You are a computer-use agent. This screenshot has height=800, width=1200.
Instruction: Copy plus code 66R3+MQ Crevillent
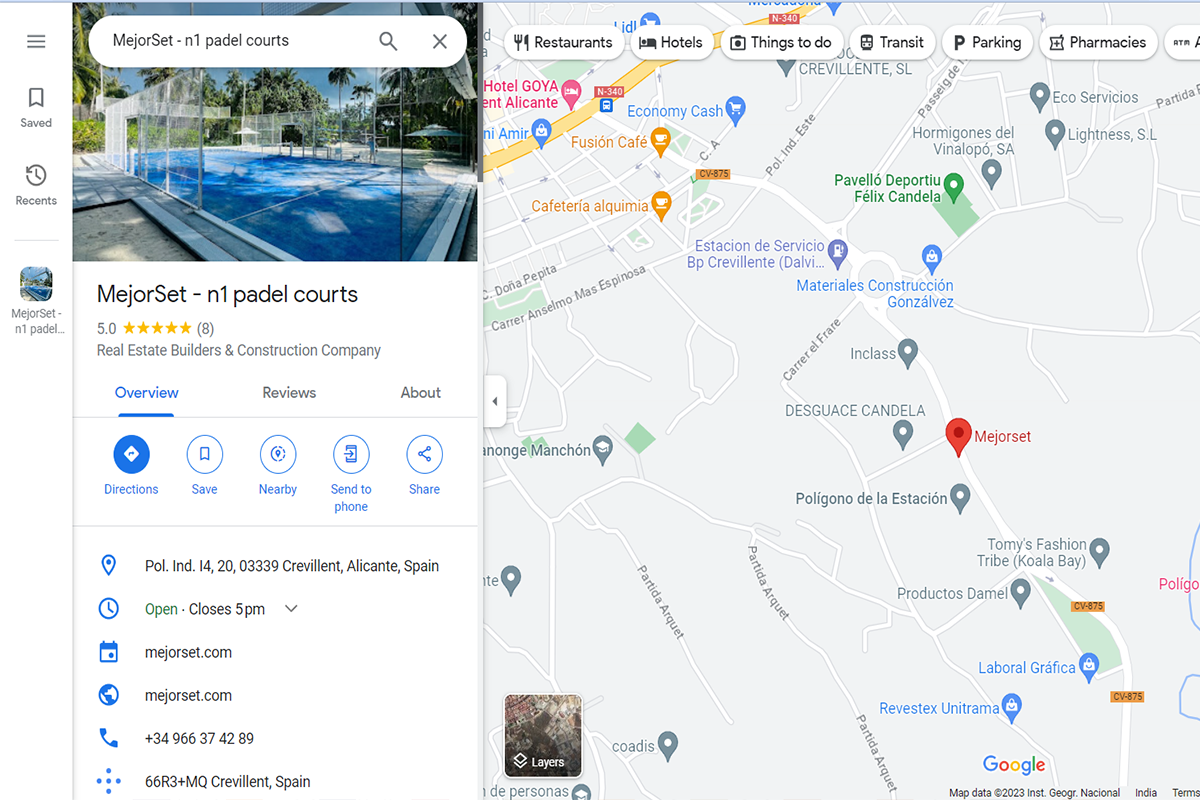[228, 782]
